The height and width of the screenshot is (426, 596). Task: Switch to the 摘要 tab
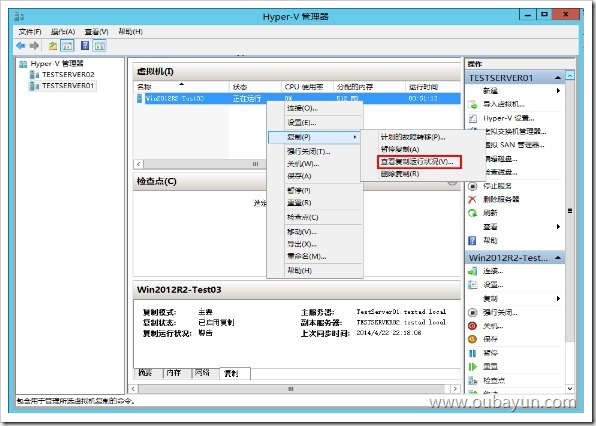[x=149, y=373]
